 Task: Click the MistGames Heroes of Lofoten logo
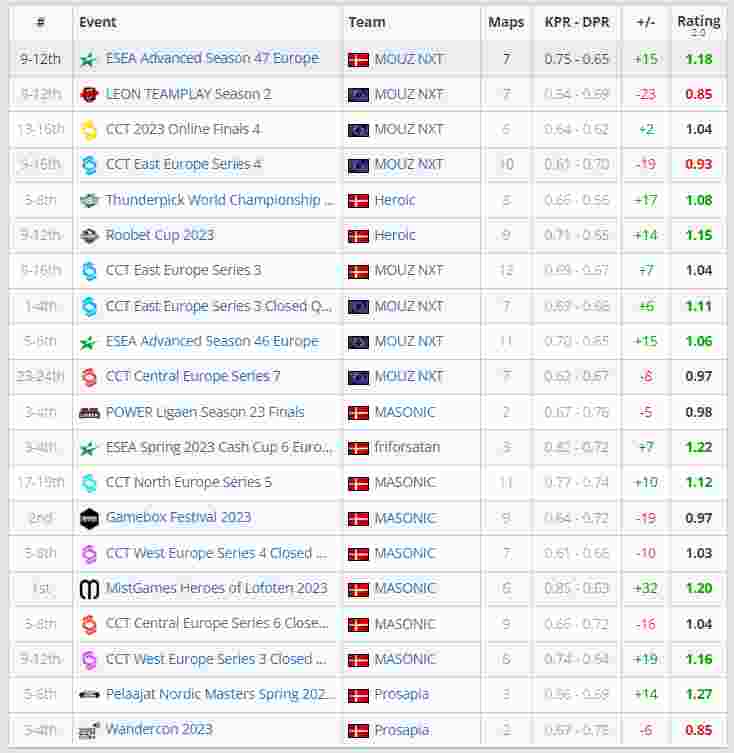(x=89, y=588)
